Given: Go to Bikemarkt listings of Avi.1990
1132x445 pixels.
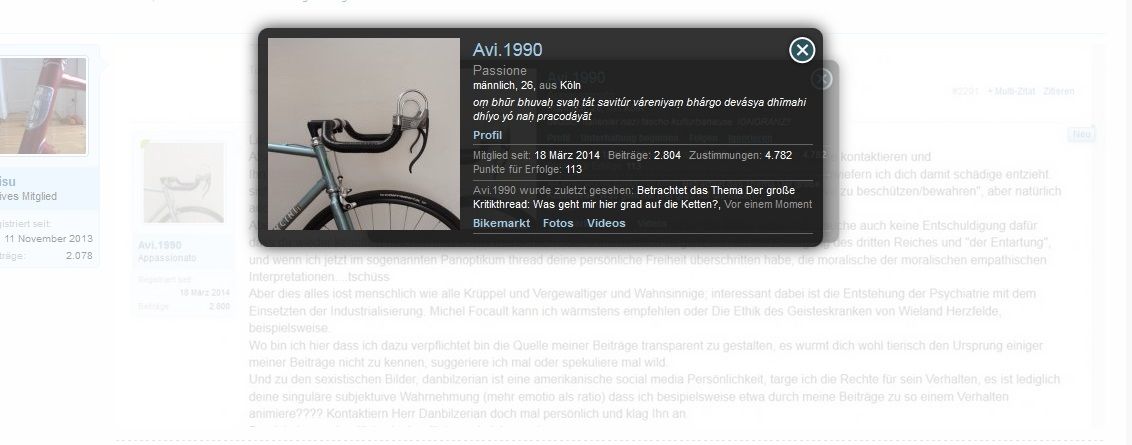Looking at the screenshot, I should click(x=501, y=223).
